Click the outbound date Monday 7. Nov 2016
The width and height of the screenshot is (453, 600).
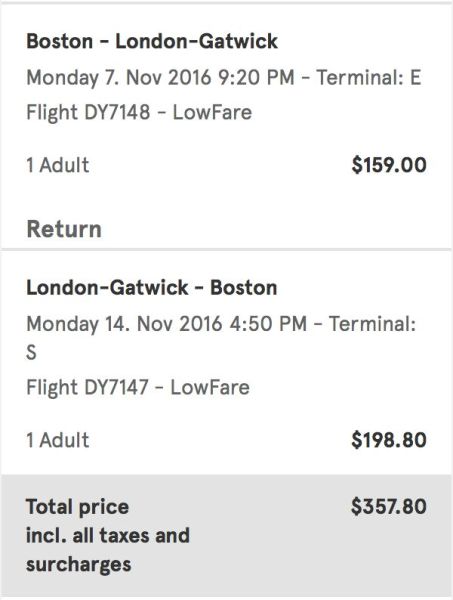119,77
